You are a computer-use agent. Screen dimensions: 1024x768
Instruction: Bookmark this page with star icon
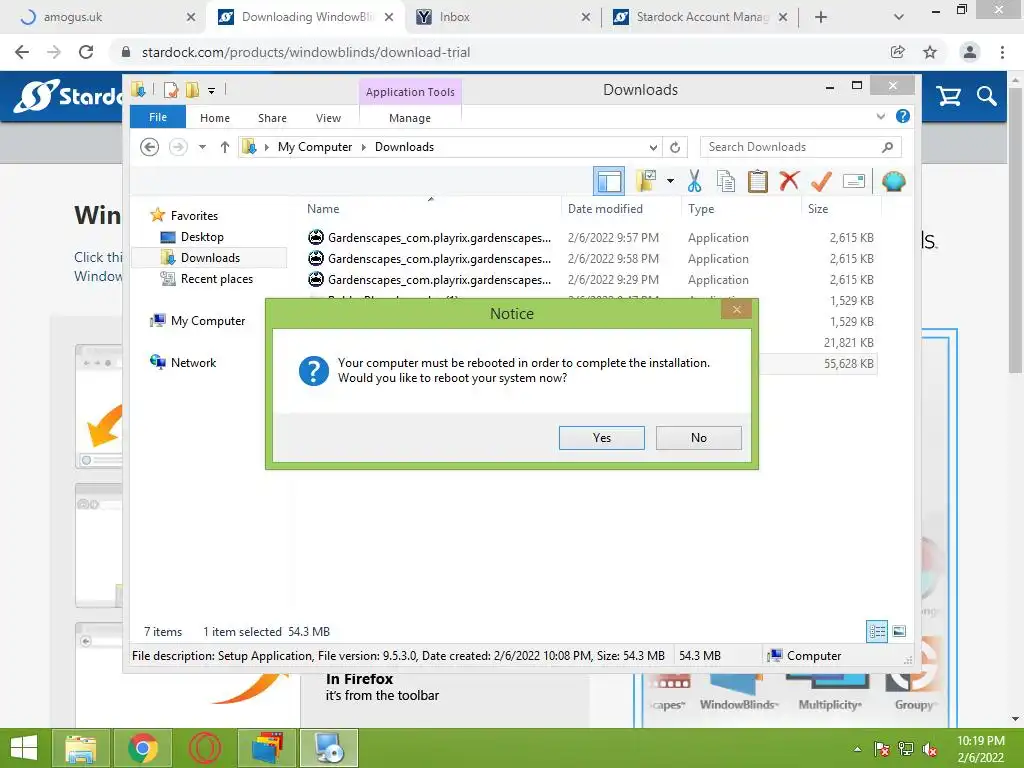[x=930, y=52]
